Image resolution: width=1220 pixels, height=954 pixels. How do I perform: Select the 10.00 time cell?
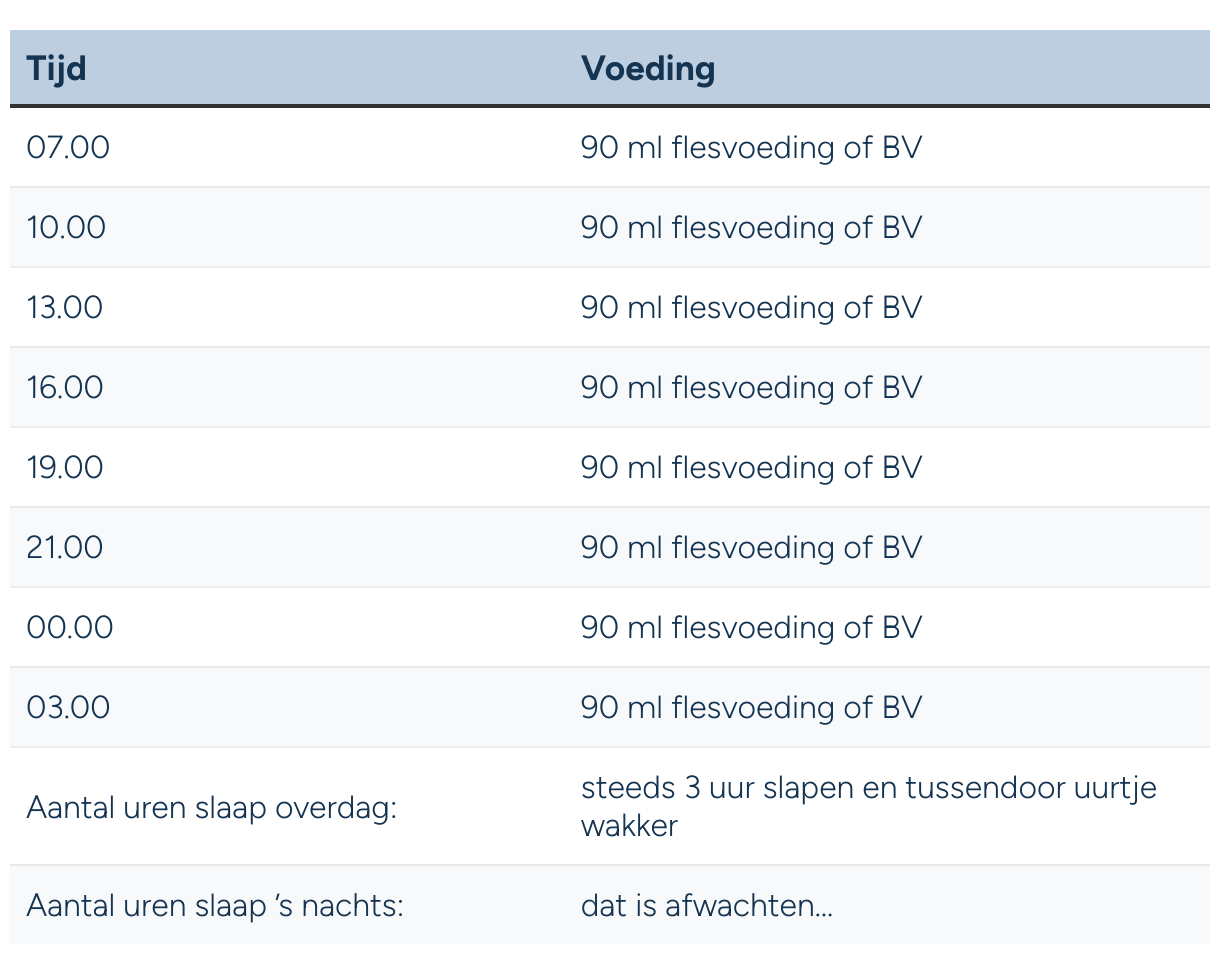pos(66,227)
